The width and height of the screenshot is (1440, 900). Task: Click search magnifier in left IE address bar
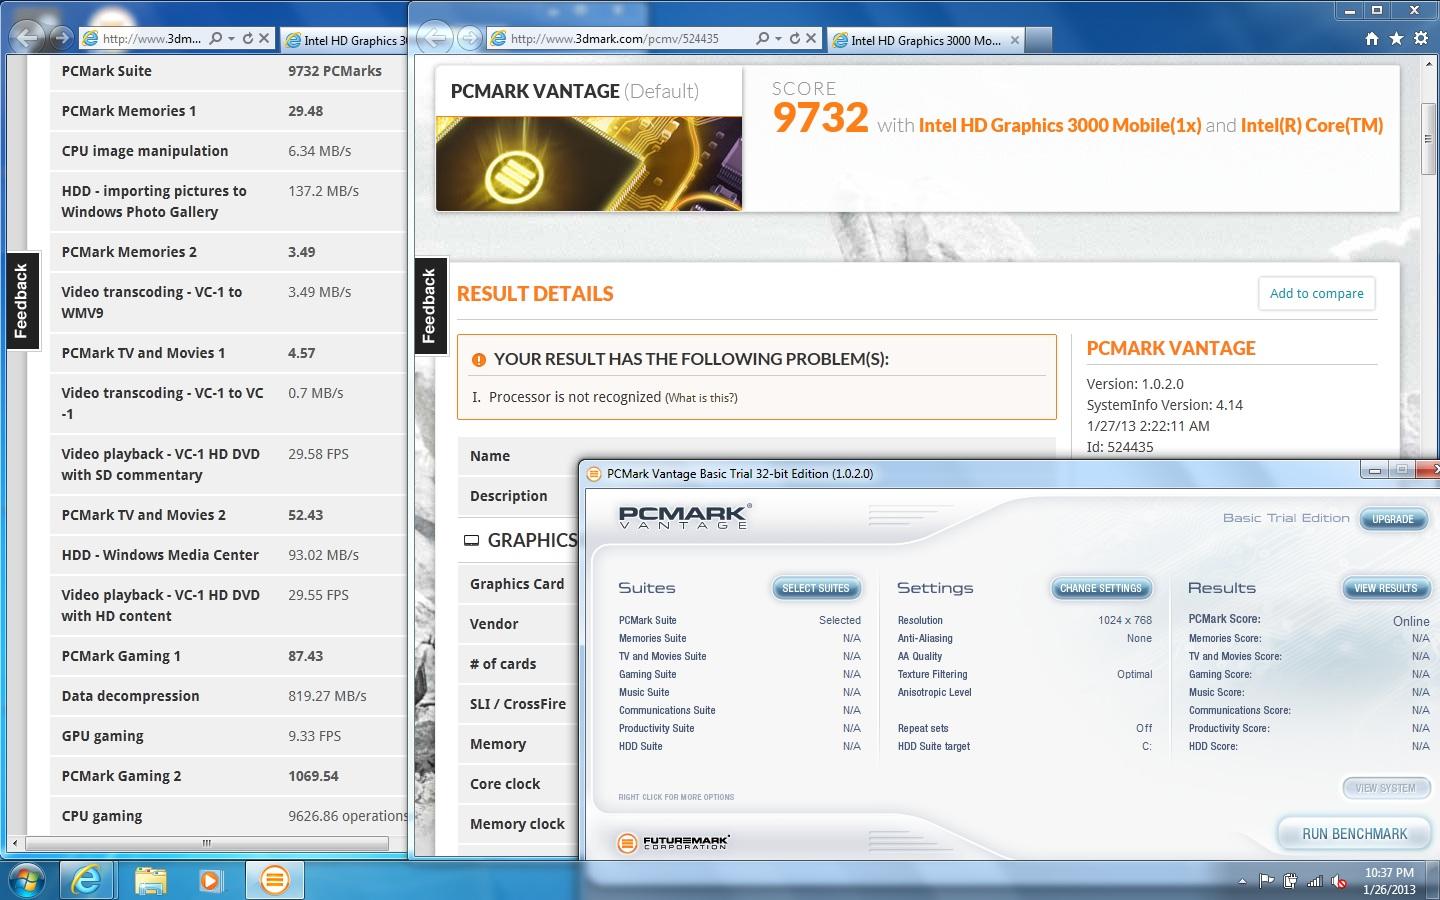click(x=215, y=38)
